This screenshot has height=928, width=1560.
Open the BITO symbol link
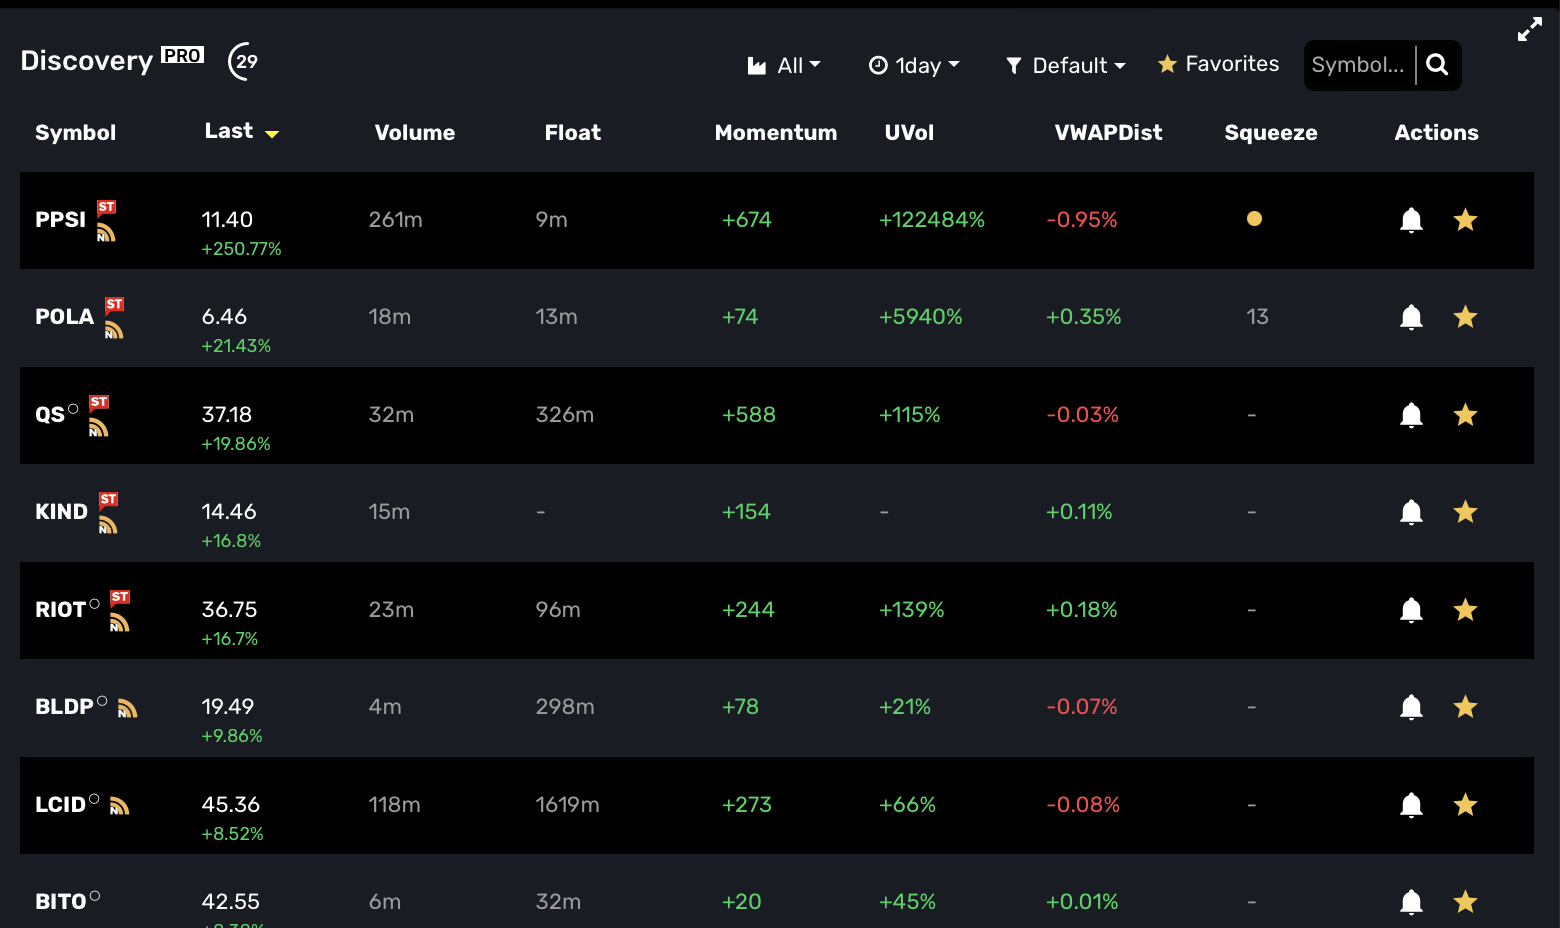(60, 902)
